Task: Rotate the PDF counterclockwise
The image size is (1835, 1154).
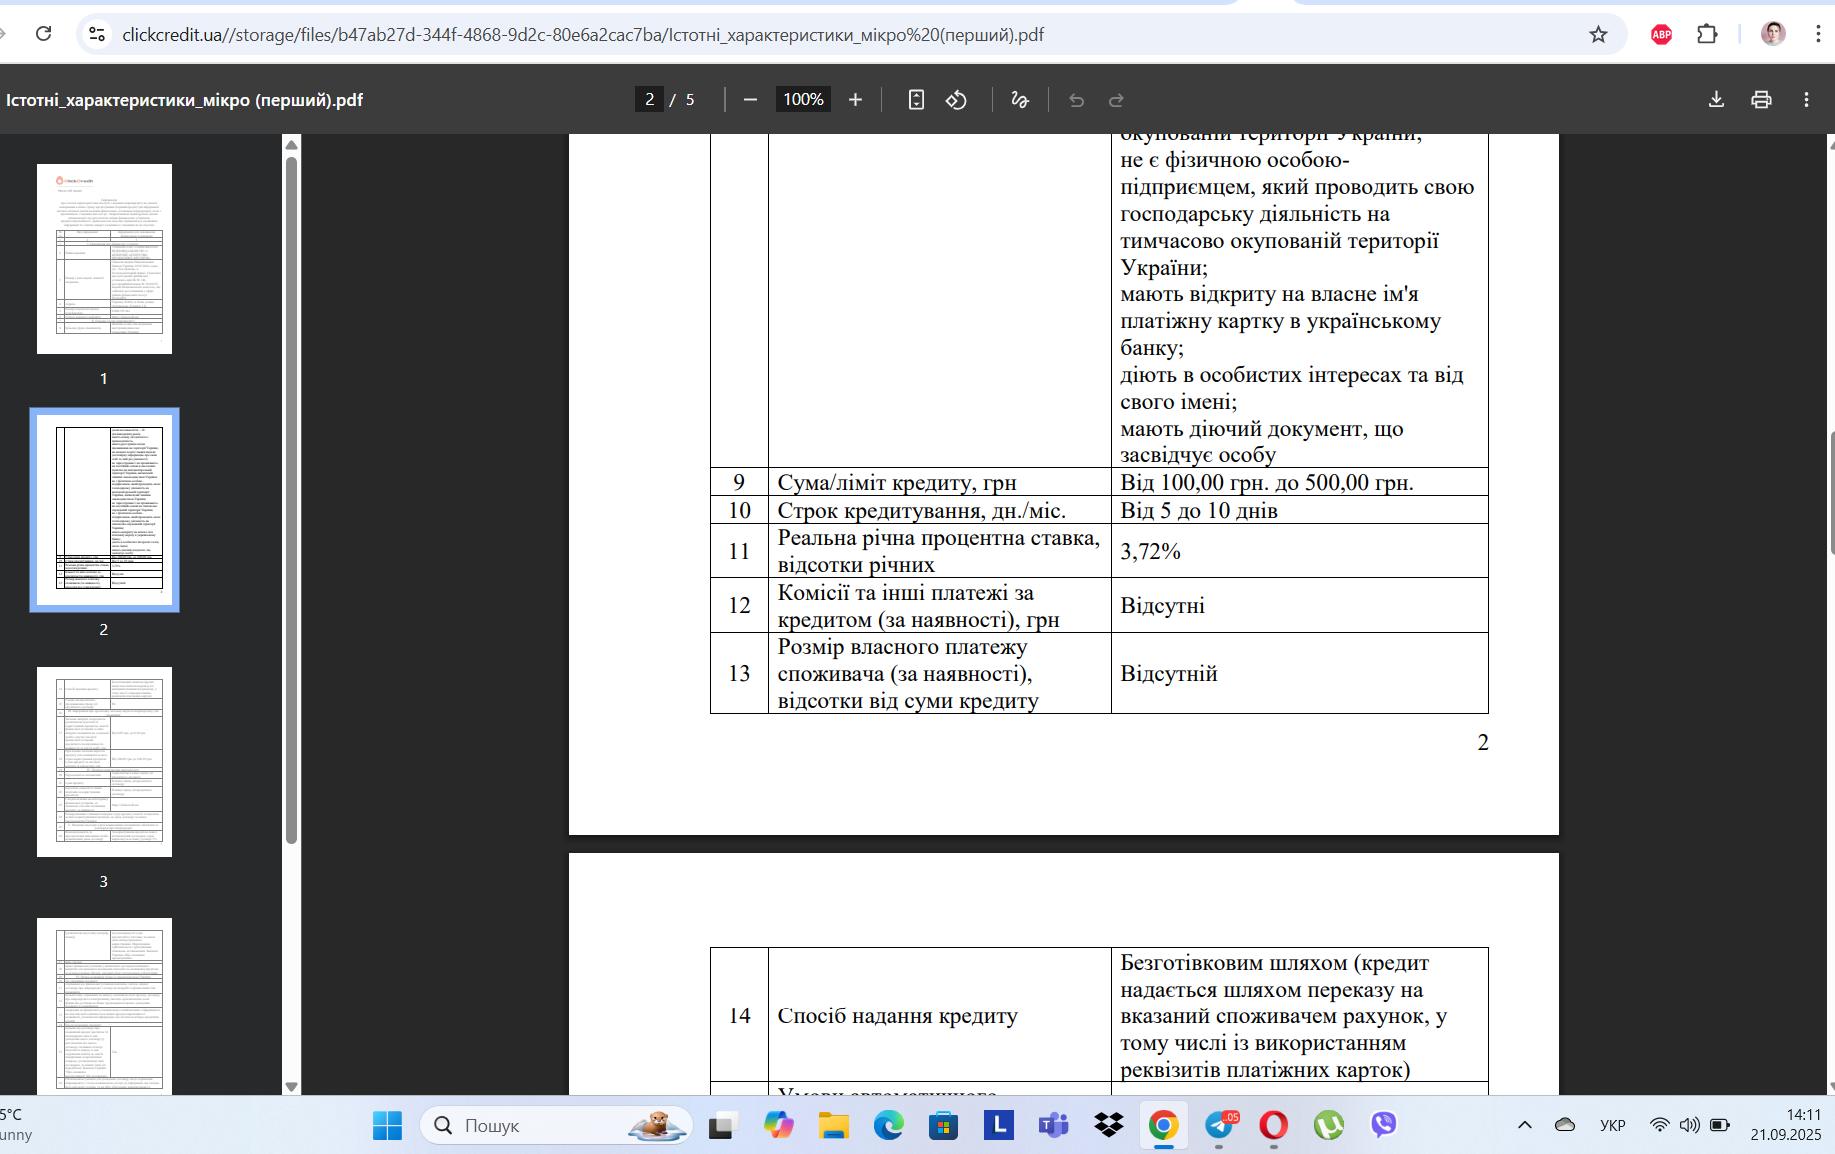Action: [957, 100]
